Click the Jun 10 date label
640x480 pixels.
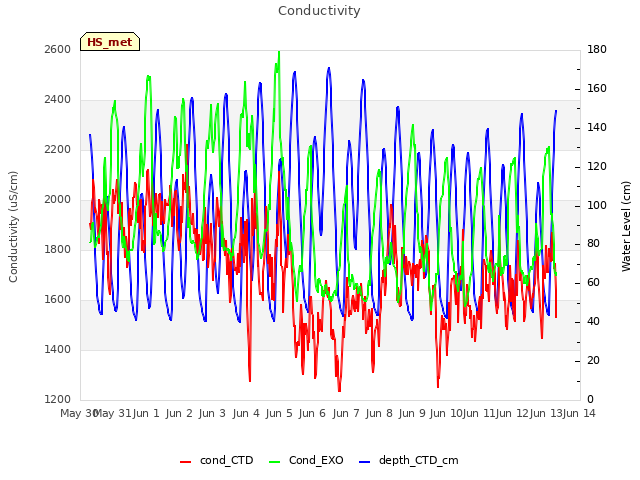tap(446, 413)
